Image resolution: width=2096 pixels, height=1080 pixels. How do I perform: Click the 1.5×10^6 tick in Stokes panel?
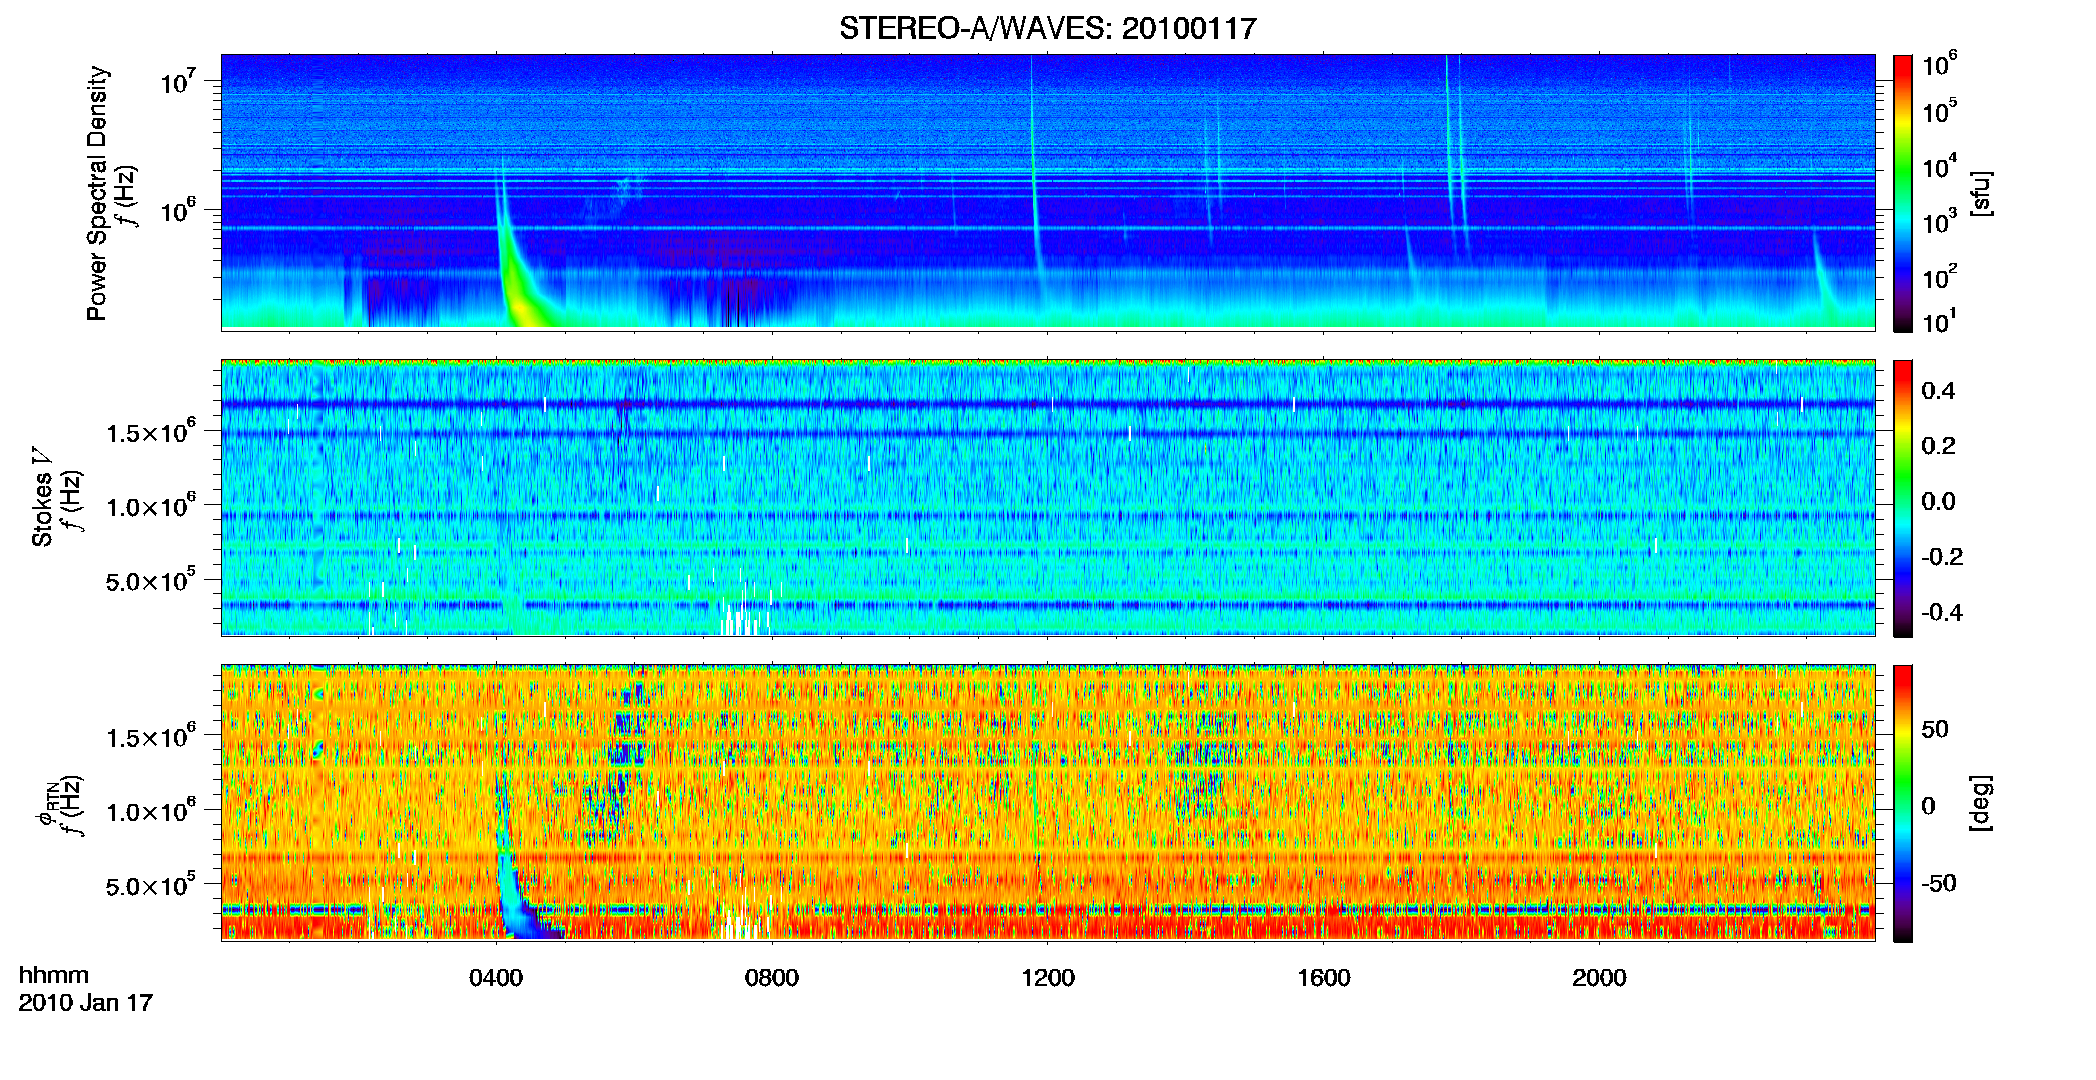point(150,432)
